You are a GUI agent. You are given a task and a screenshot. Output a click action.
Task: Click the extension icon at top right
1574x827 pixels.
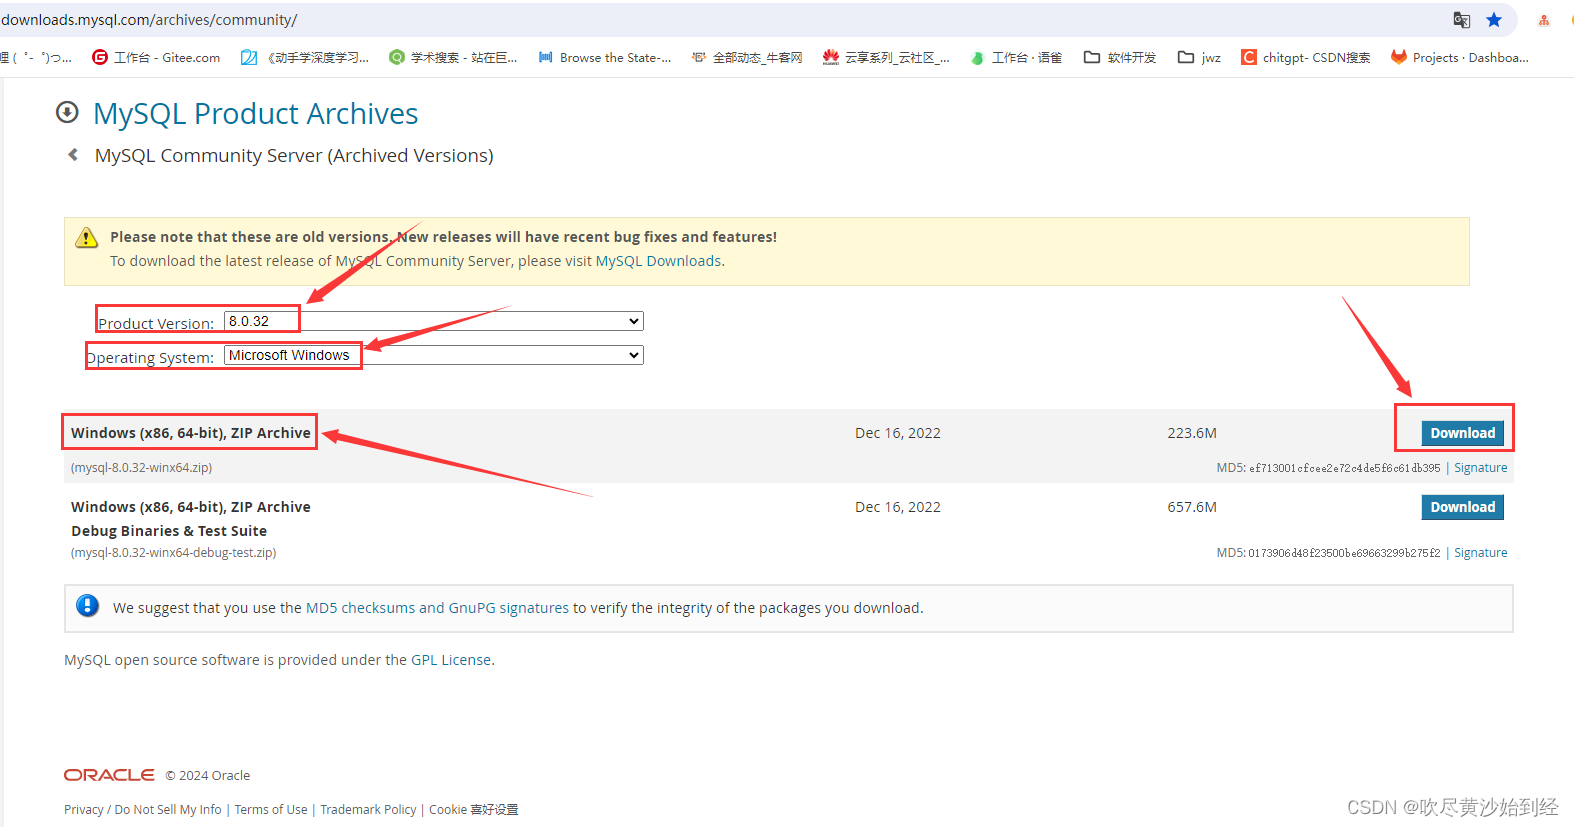pyautogui.click(x=1544, y=20)
